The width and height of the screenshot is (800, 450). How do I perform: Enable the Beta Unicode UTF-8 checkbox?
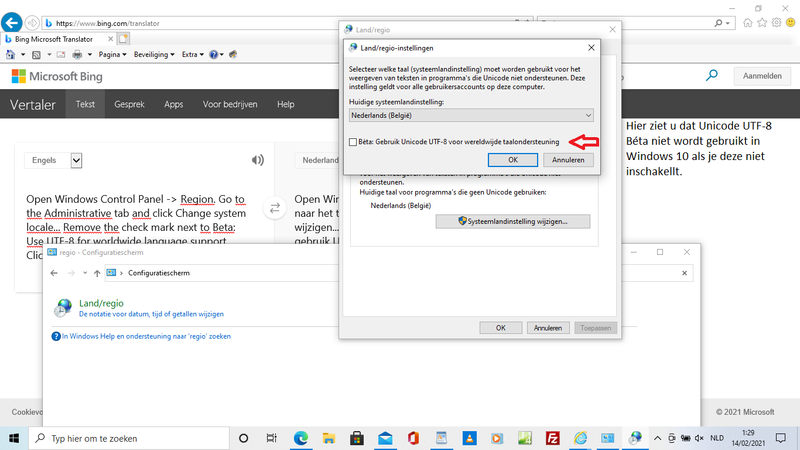point(353,142)
